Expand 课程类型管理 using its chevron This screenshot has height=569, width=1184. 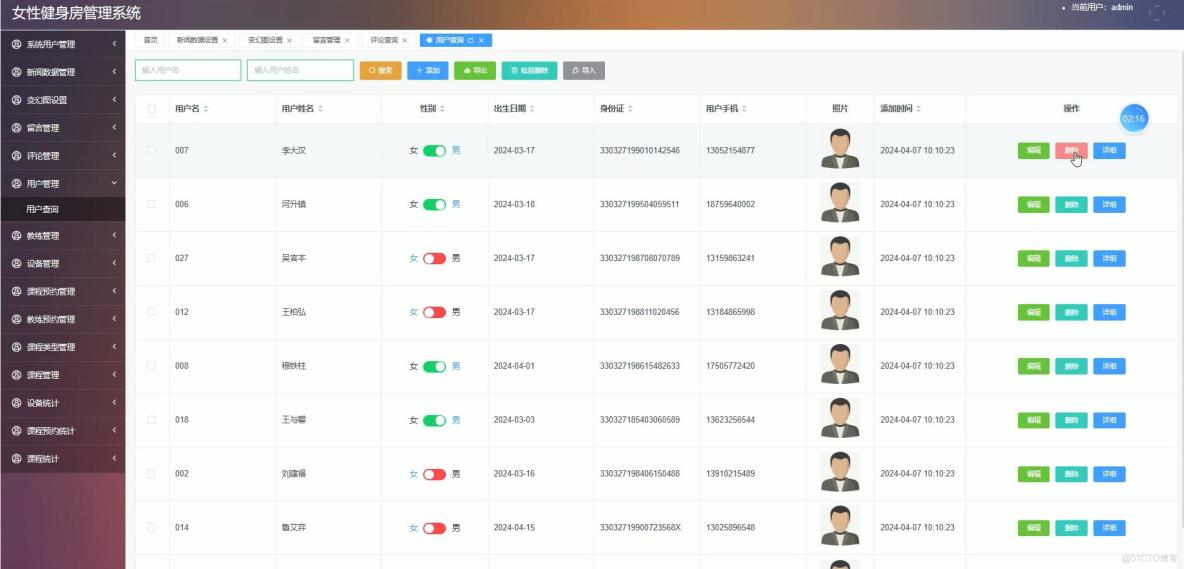point(114,346)
